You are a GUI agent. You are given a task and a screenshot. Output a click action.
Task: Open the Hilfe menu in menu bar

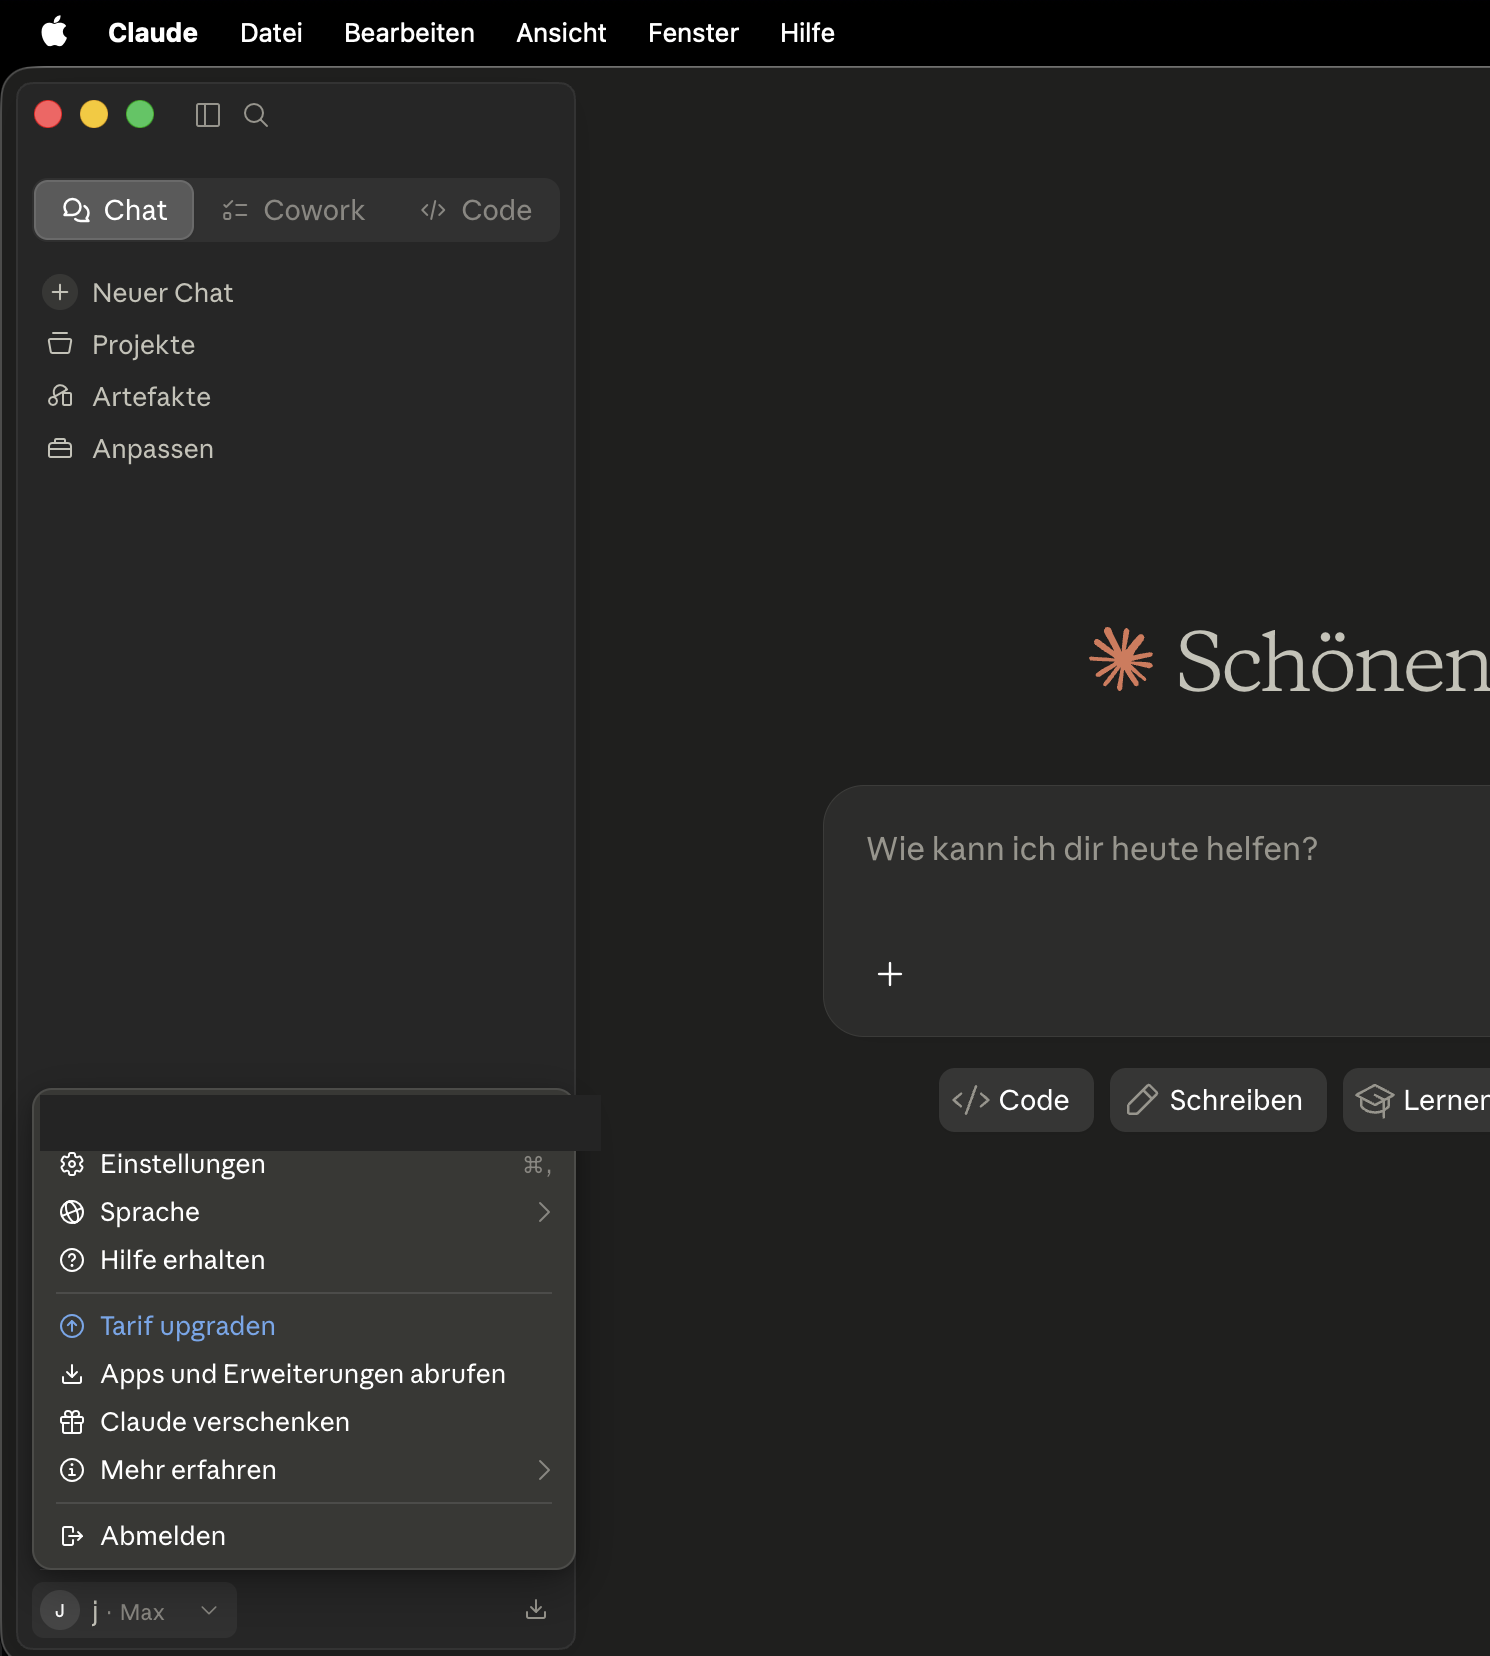807,32
